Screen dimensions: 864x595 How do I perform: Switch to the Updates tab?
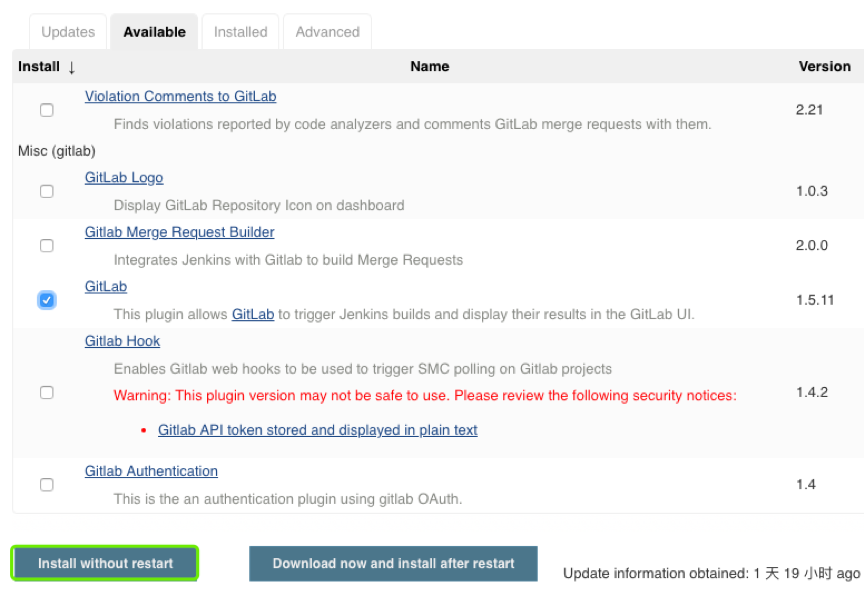[68, 32]
